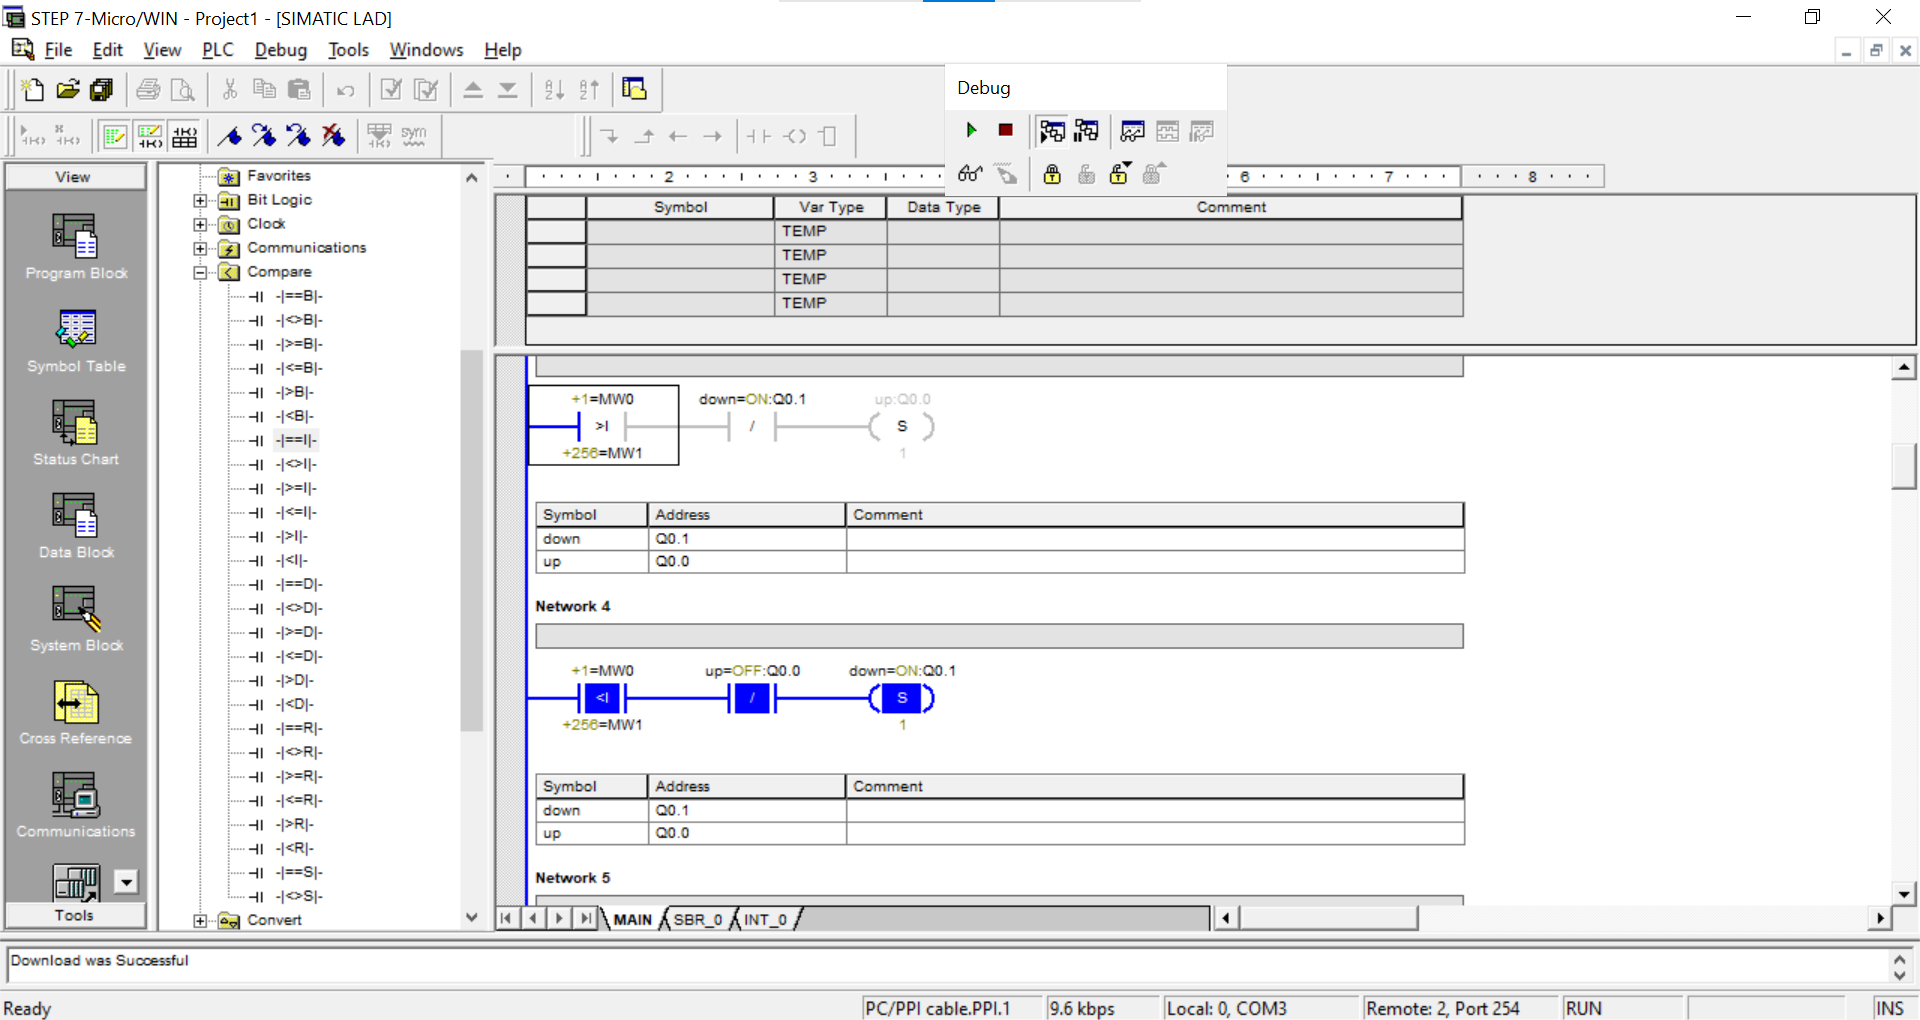Click the Force yellow lock icon

[x=1052, y=175]
